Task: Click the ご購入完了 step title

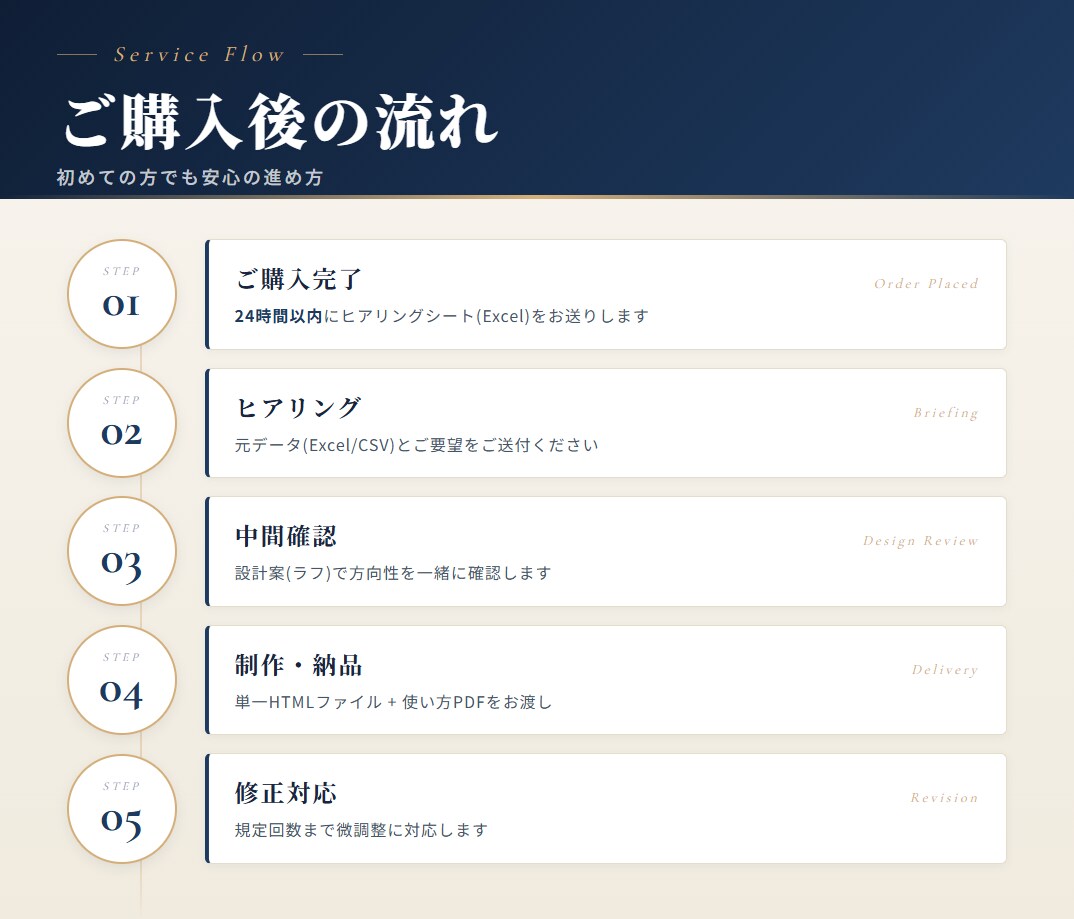Action: pos(299,279)
